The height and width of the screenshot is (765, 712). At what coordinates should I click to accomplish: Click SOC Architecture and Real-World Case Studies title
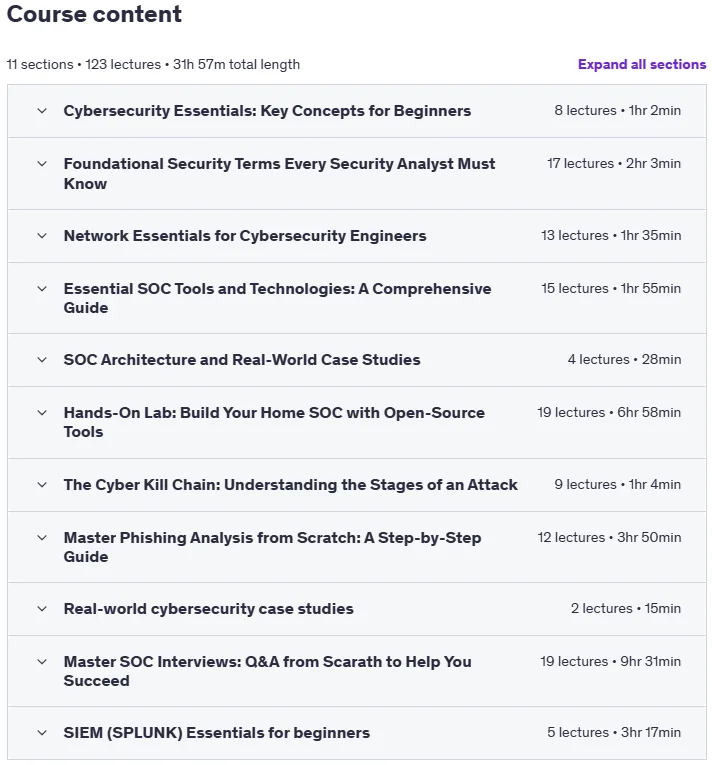tap(242, 360)
